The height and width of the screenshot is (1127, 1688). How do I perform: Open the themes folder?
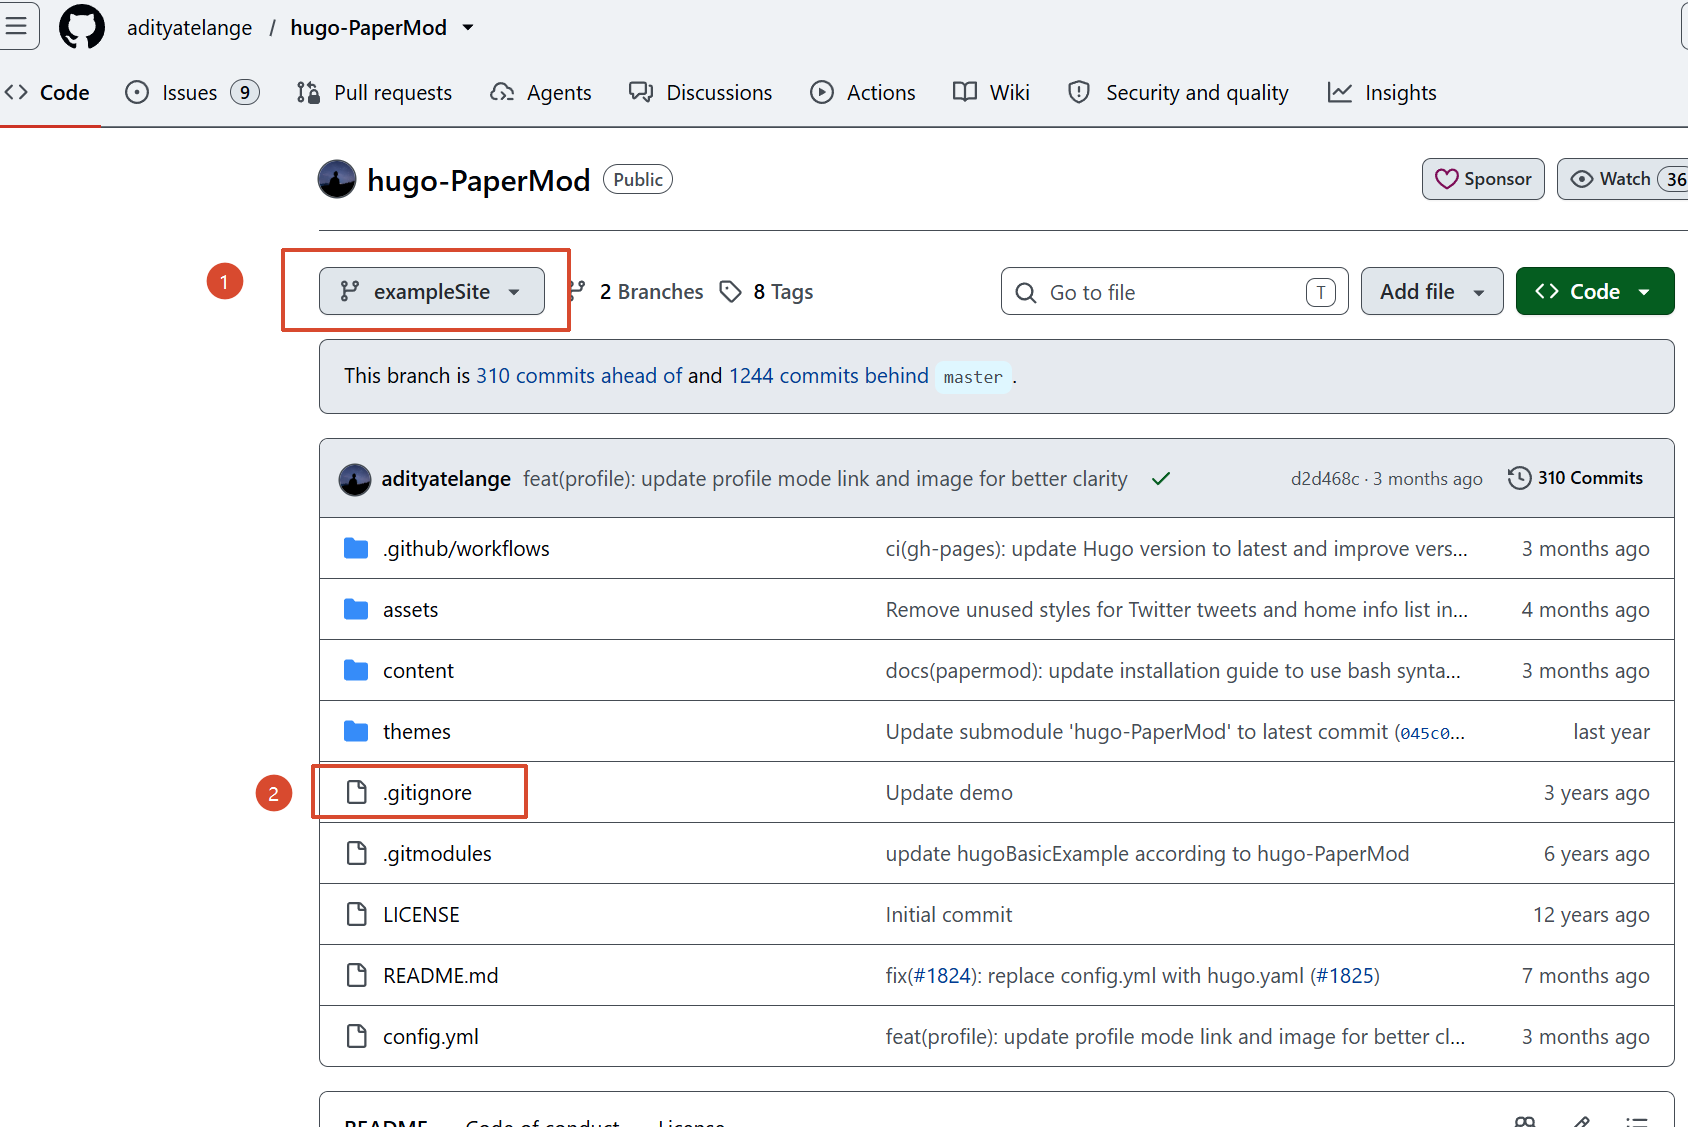[416, 732]
